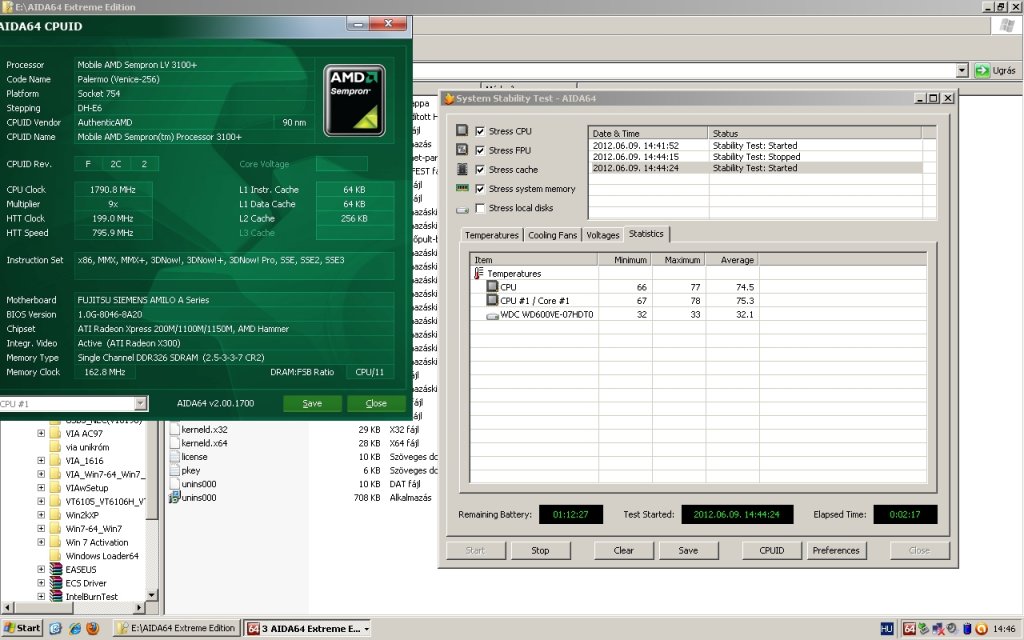
Task: Click the ECS Driver archive icon
Action: (56, 583)
